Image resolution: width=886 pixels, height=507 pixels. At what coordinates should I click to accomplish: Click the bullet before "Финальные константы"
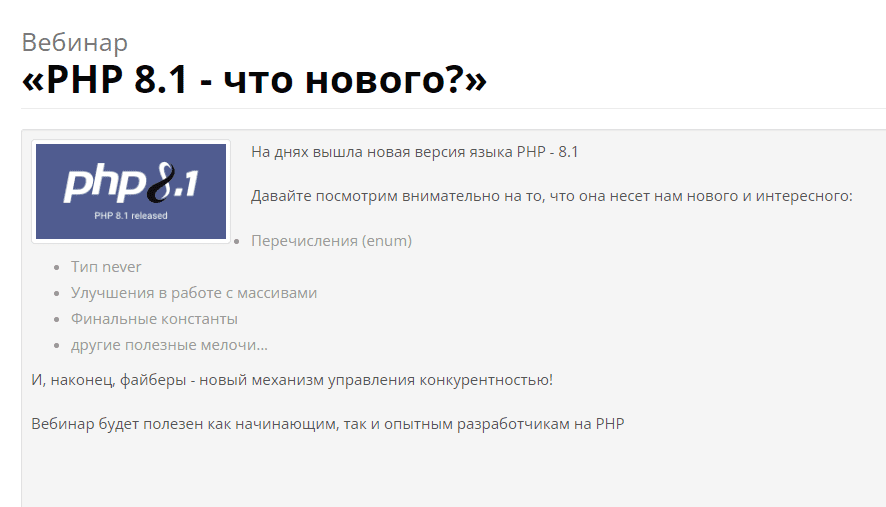pos(56,320)
